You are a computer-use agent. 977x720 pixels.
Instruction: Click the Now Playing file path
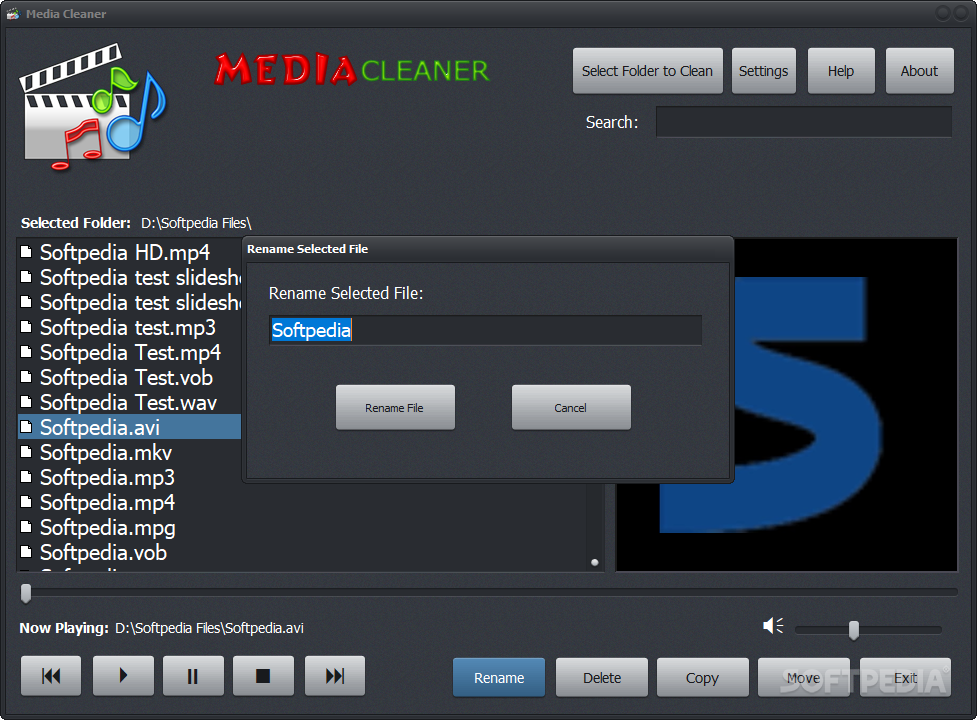click(209, 628)
